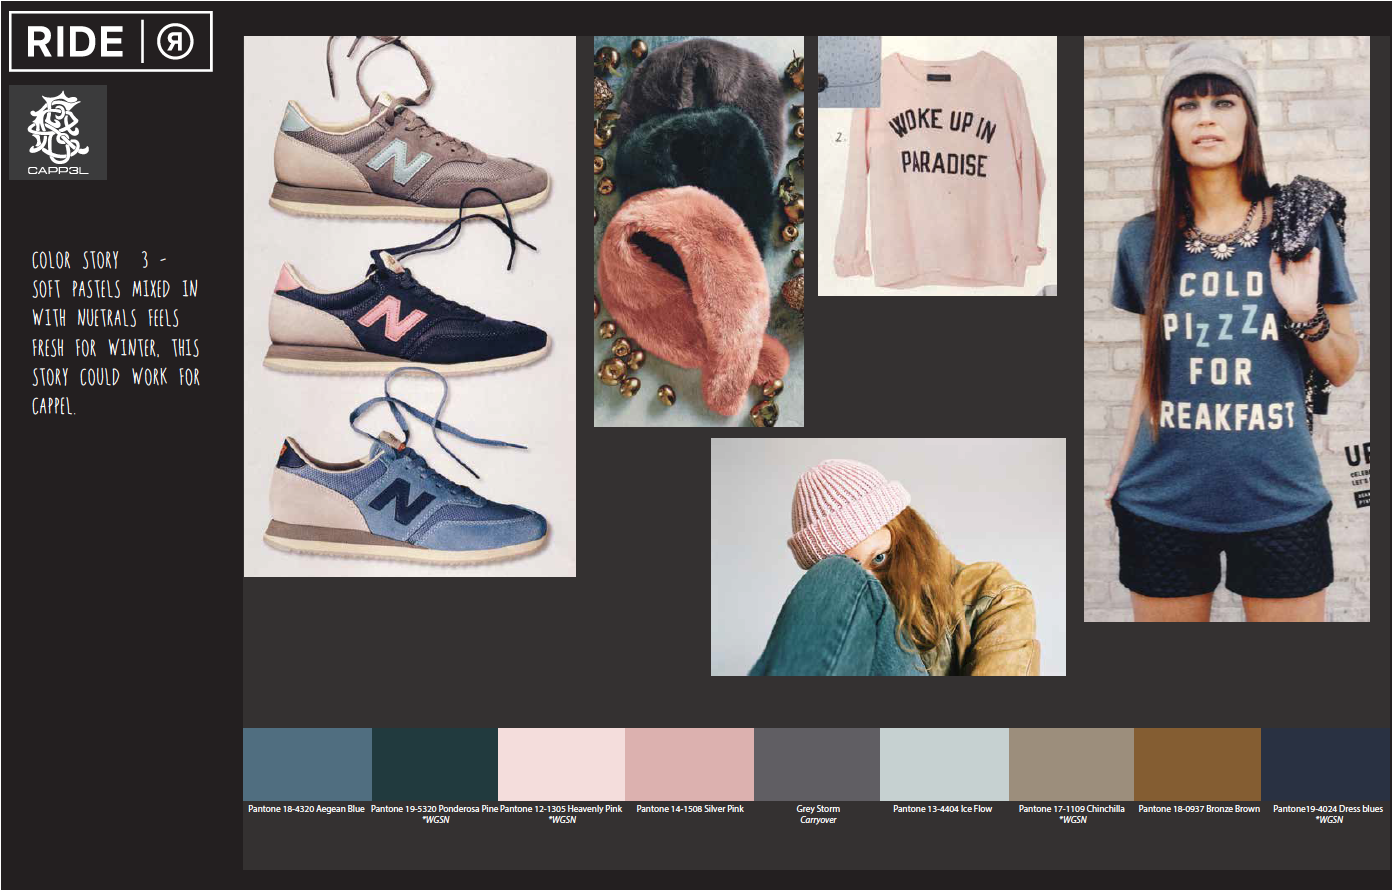The height and width of the screenshot is (890, 1393).
Task: Open the Cold Pizza For Breakfast tee photo
Action: [1227, 329]
